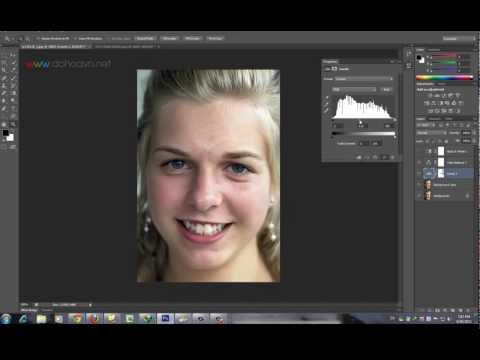Delete the Levels adjustment with trash icon

(x=392, y=157)
